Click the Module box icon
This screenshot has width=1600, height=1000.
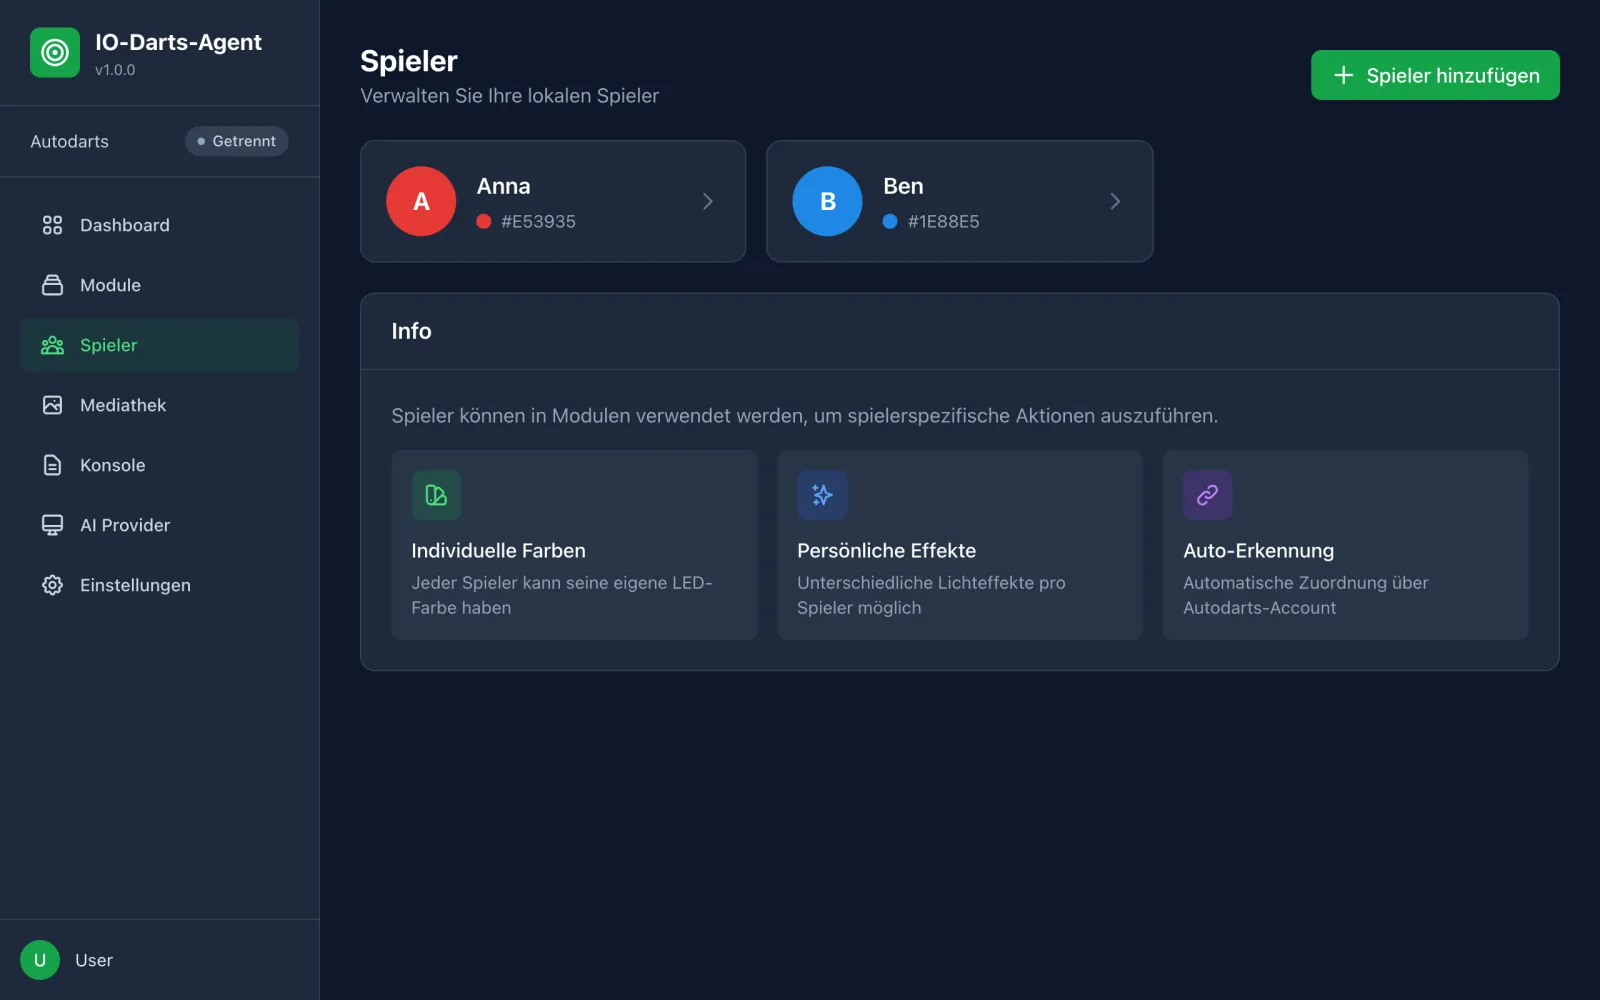click(x=52, y=285)
